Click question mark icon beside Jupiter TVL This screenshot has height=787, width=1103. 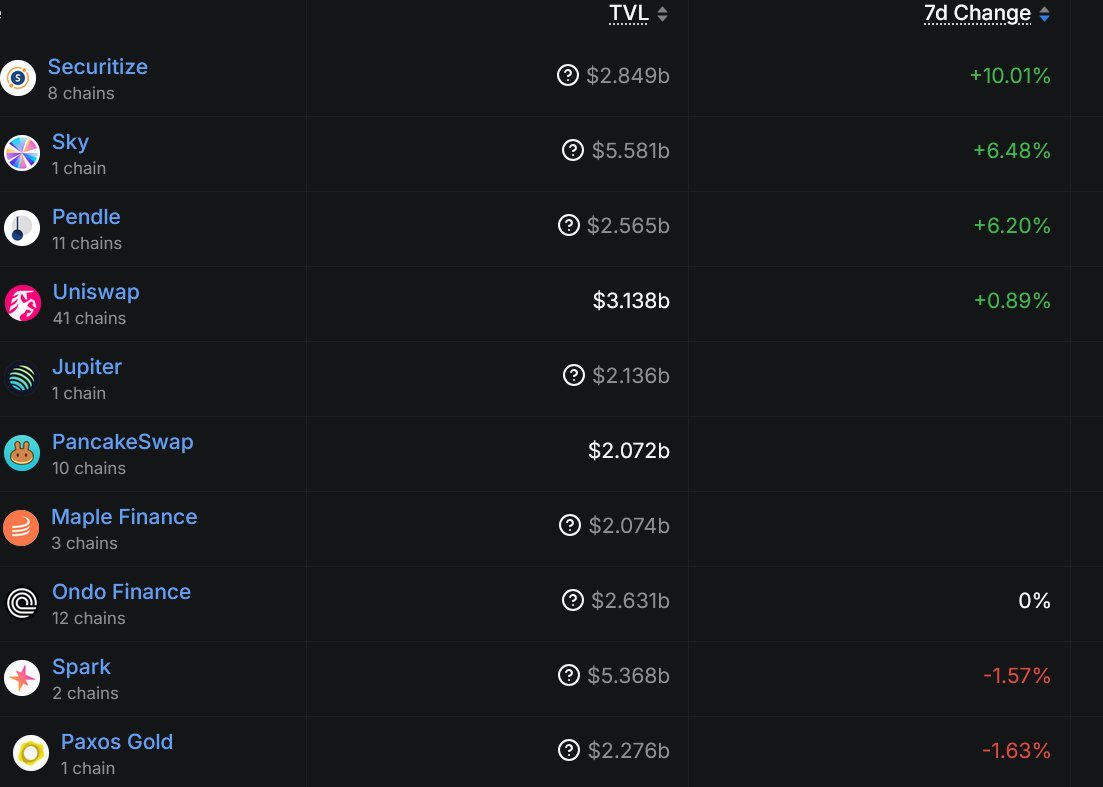click(x=574, y=375)
